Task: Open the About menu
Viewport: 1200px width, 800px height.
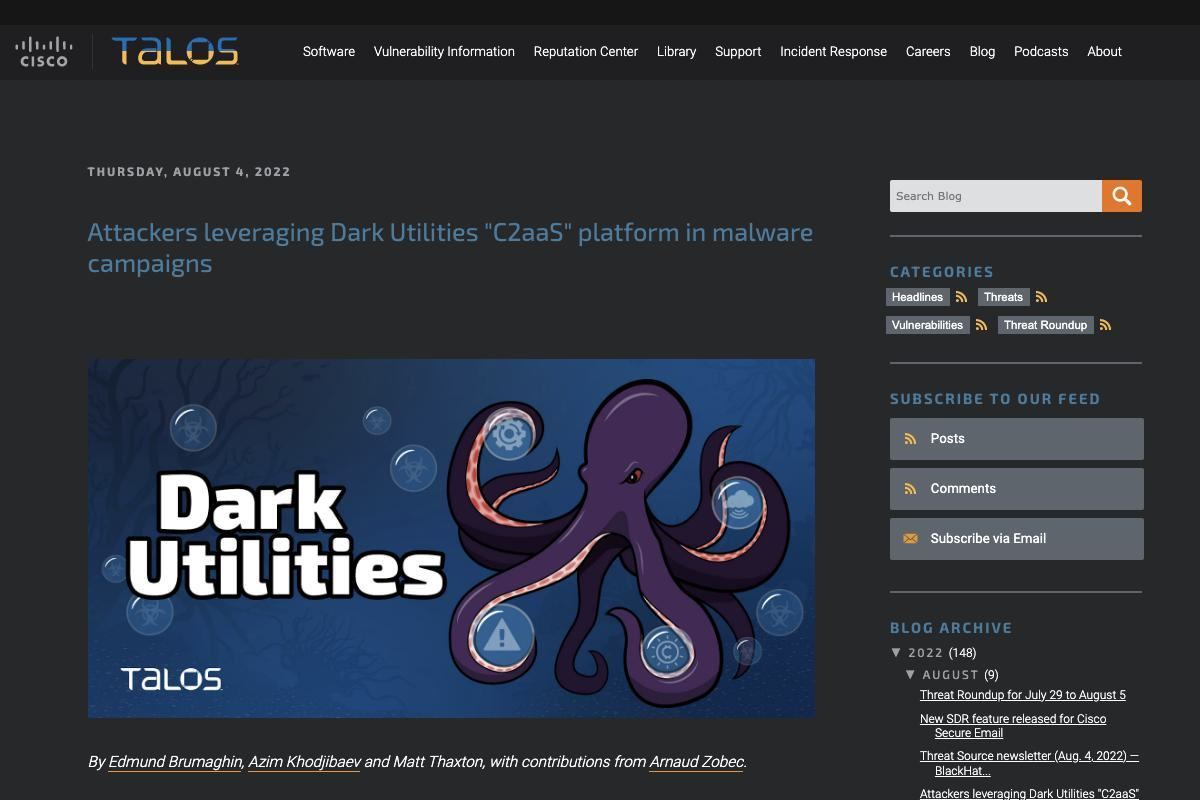Action: 1104,52
